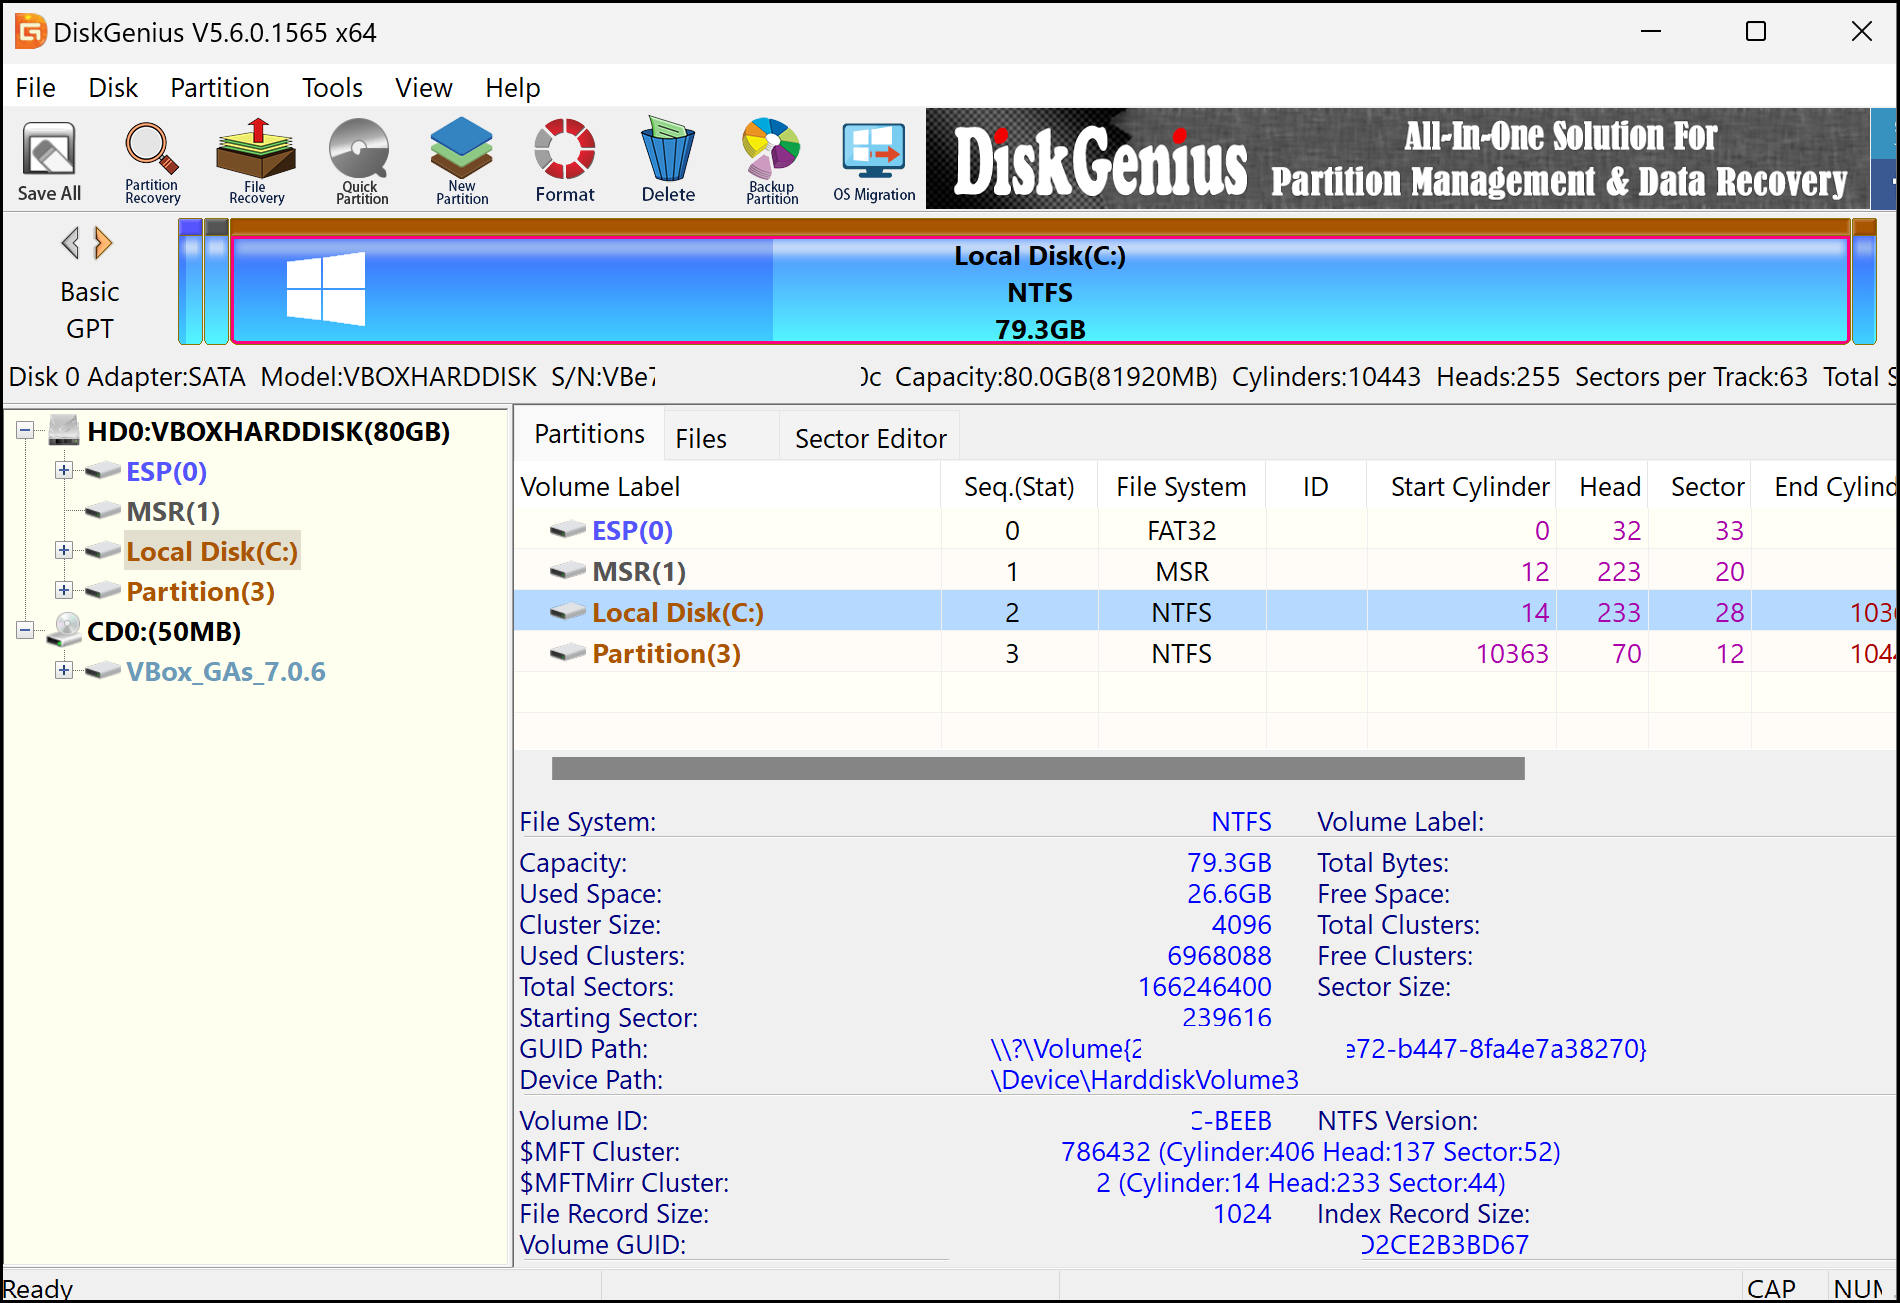Select MSR(1) row in partition table
This screenshot has height=1303, width=1900.
point(1206,571)
